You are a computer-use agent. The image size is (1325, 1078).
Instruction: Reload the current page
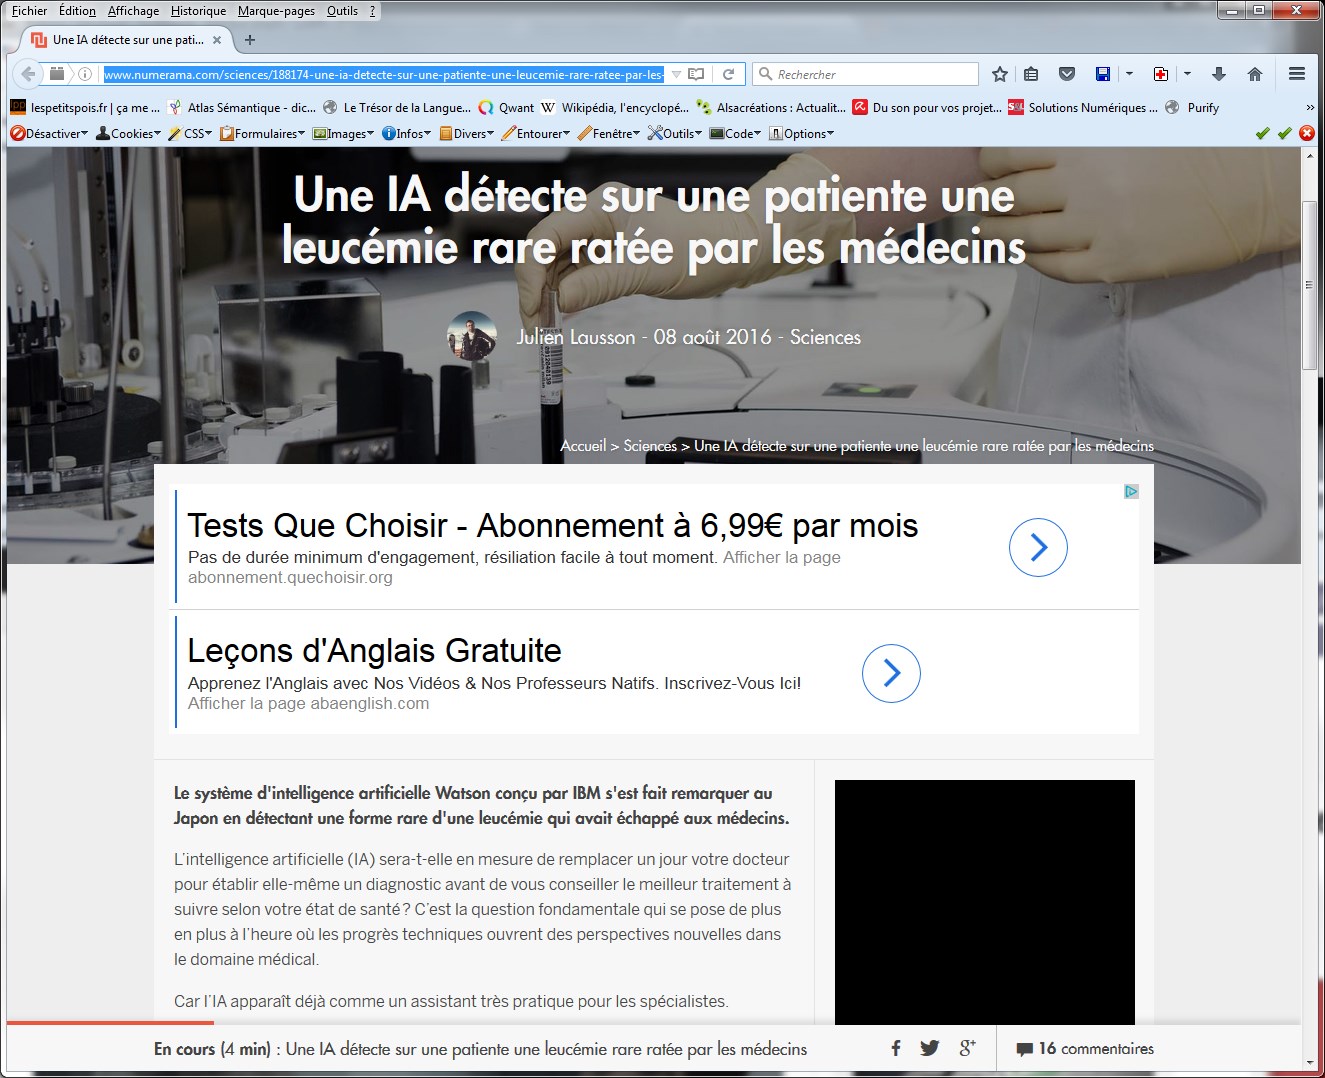coord(729,74)
